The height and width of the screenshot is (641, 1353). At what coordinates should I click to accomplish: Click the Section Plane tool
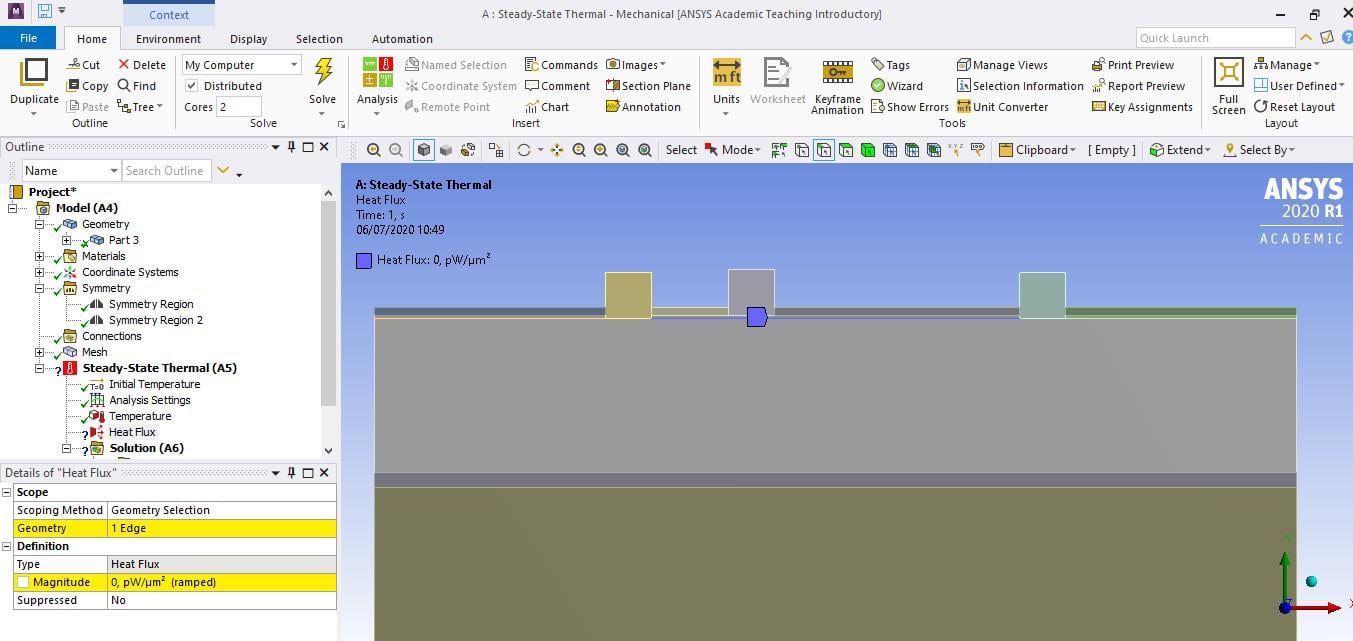[x=648, y=86]
